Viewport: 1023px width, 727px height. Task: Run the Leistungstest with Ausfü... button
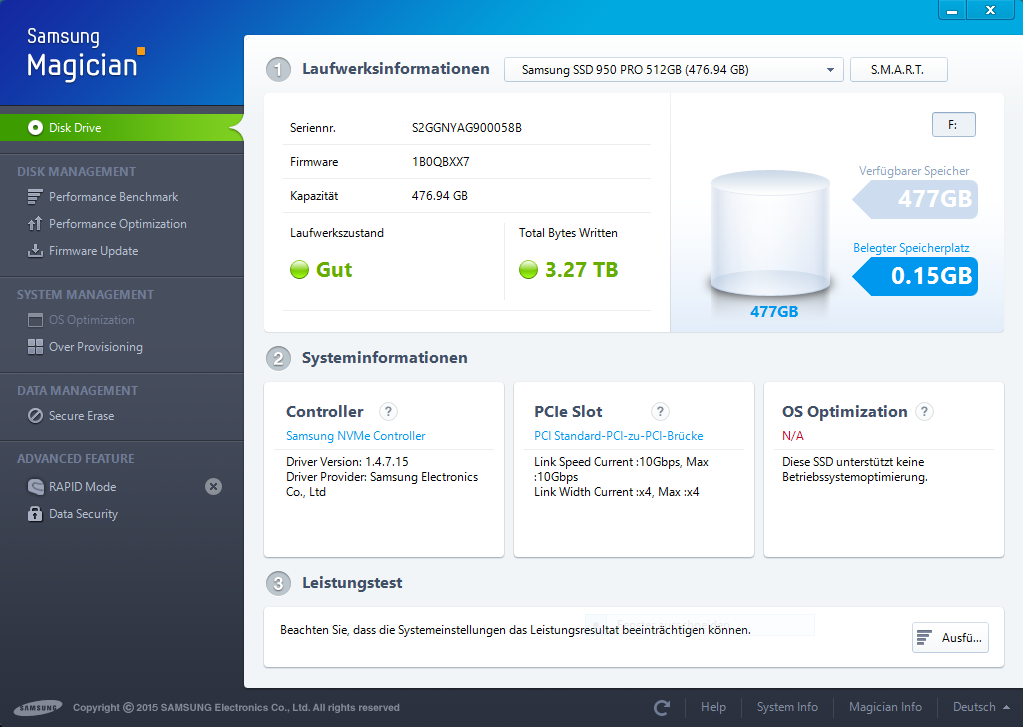click(x=950, y=638)
